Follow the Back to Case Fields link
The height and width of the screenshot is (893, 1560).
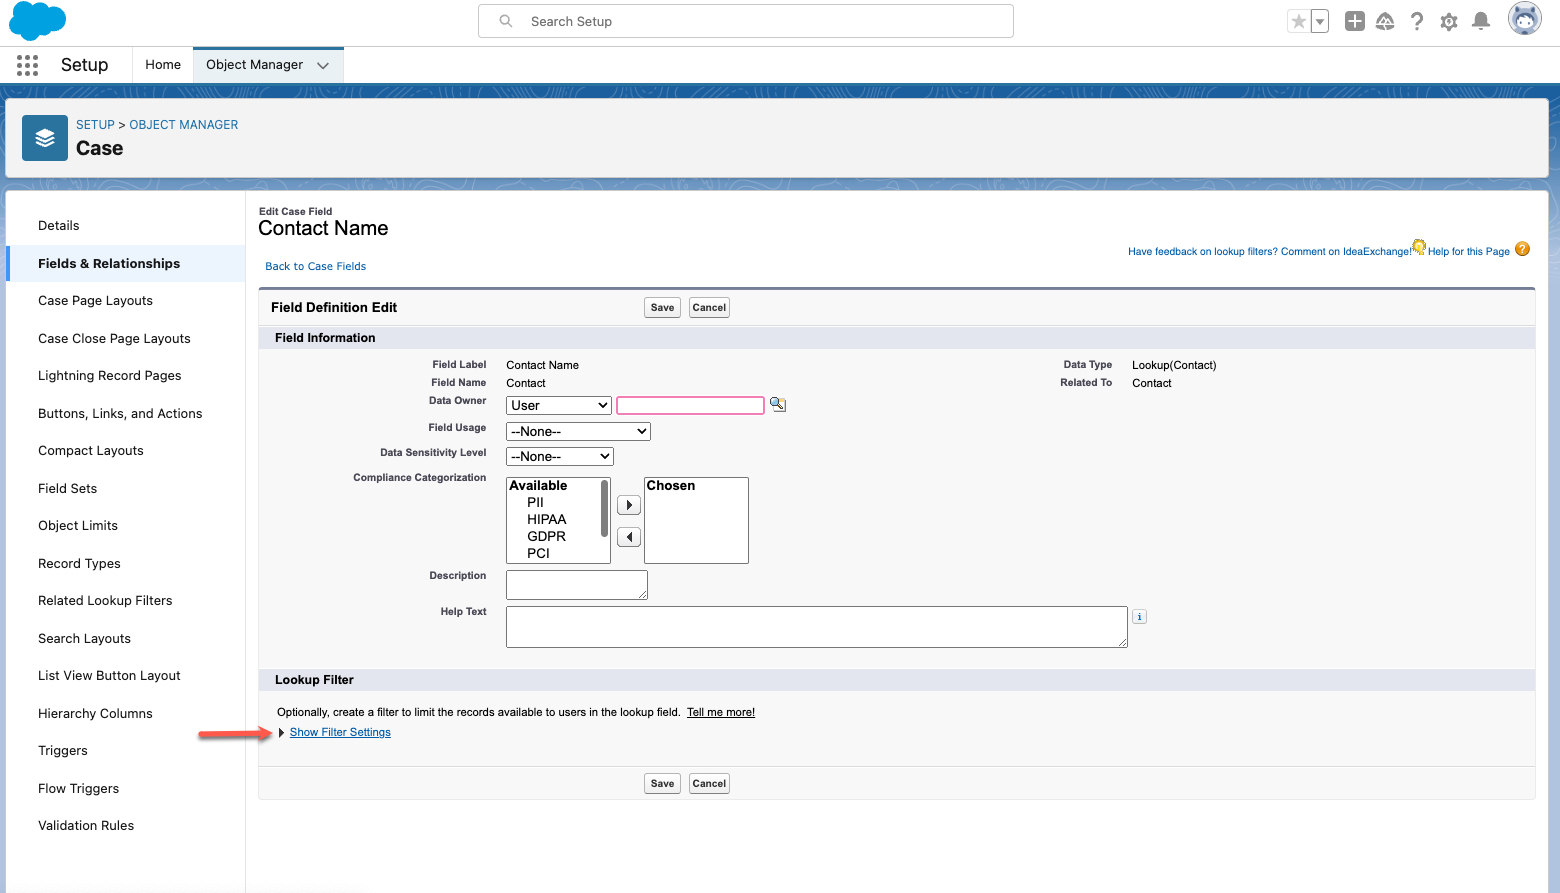(315, 266)
